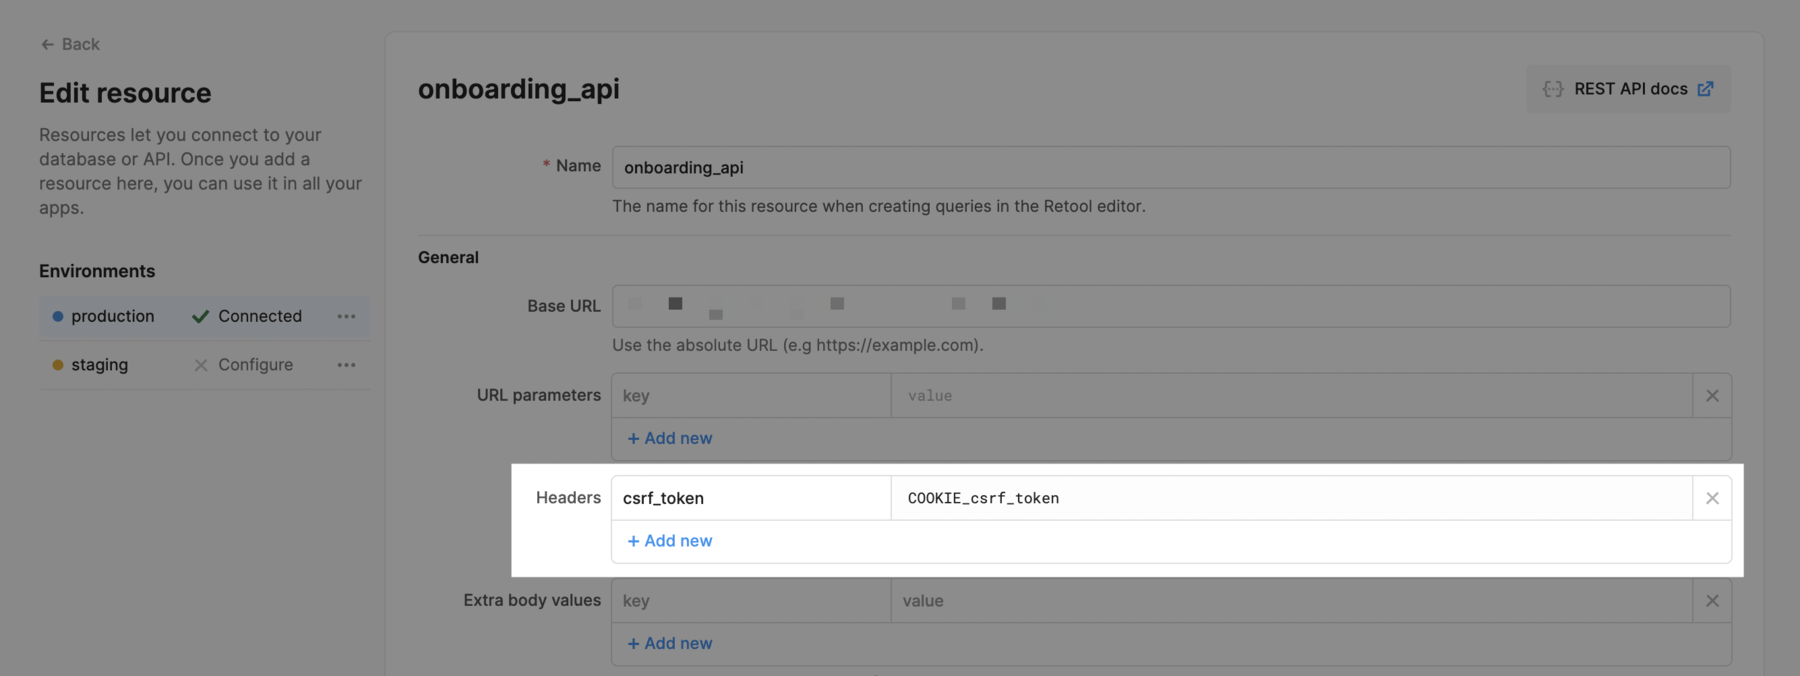Click the Extra body values key field
Viewport: 1800px width, 676px height.
coord(751,601)
